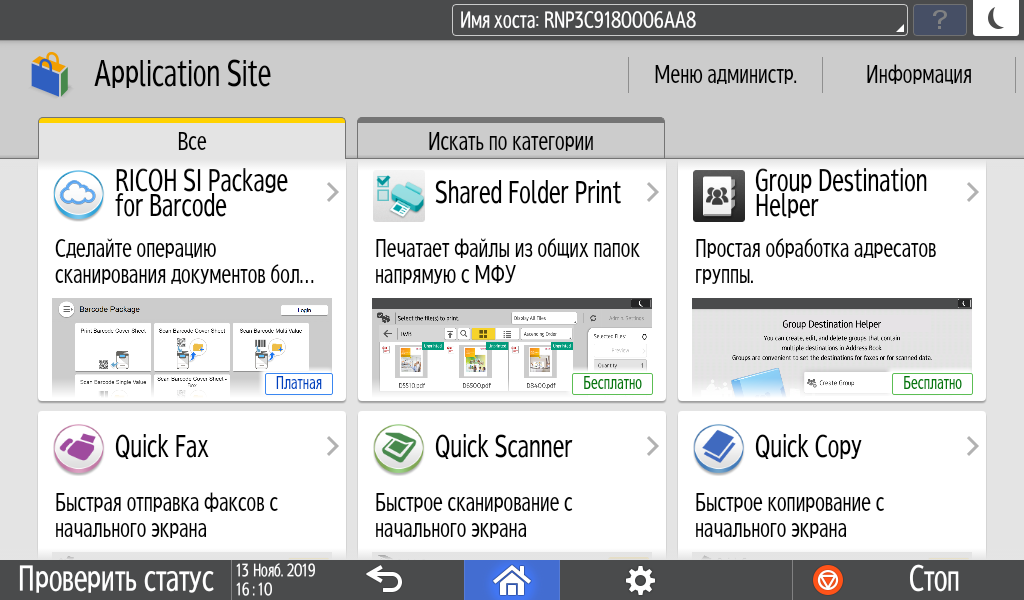
Task: Click the Application Site shopping bag icon
Action: pyautogui.click(x=50, y=74)
